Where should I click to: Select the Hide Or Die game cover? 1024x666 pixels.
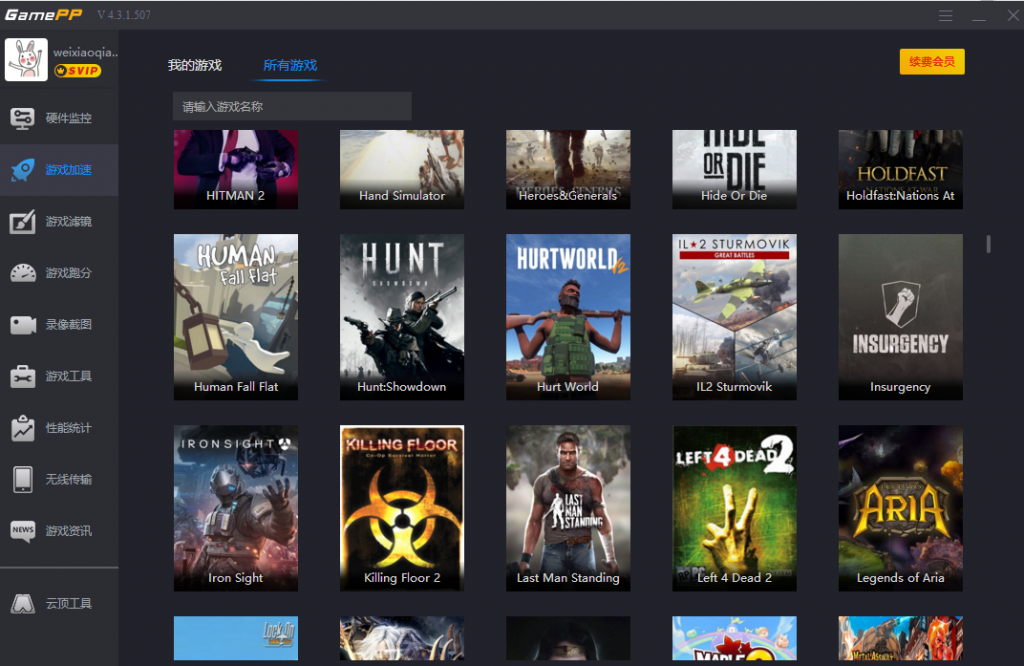click(x=734, y=170)
